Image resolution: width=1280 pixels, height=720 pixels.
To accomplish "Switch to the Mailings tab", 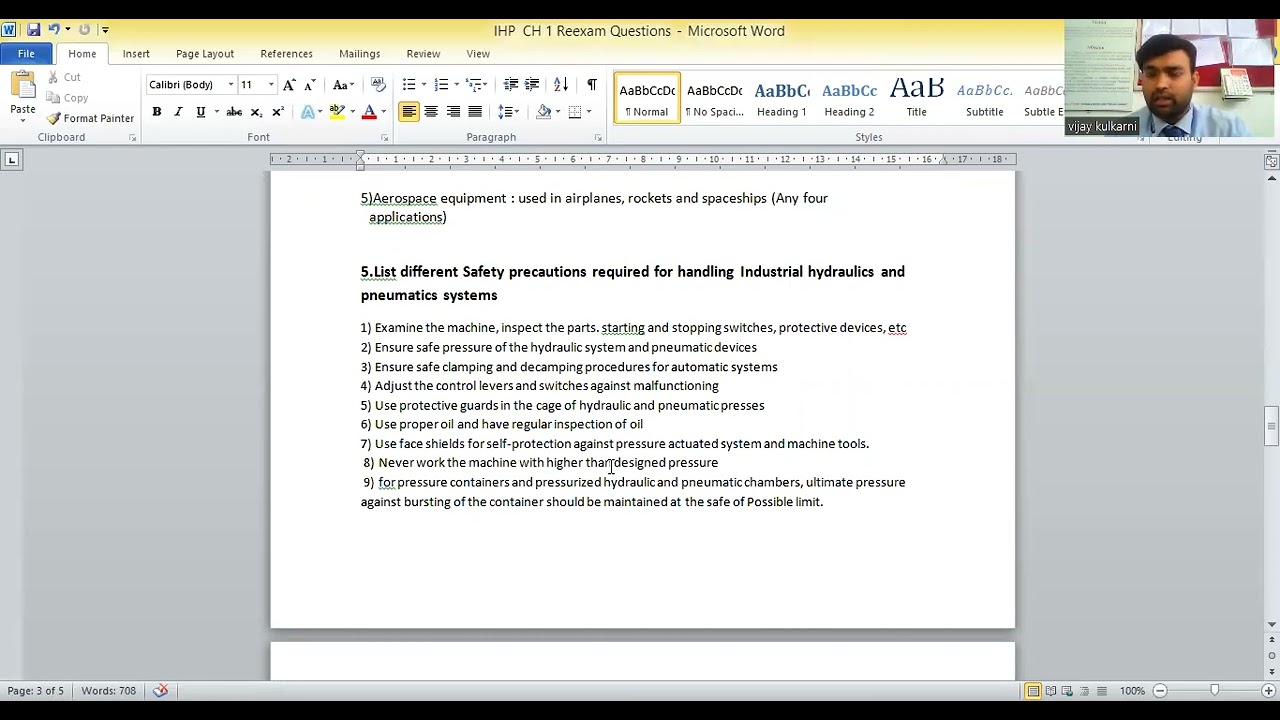I will tap(360, 54).
